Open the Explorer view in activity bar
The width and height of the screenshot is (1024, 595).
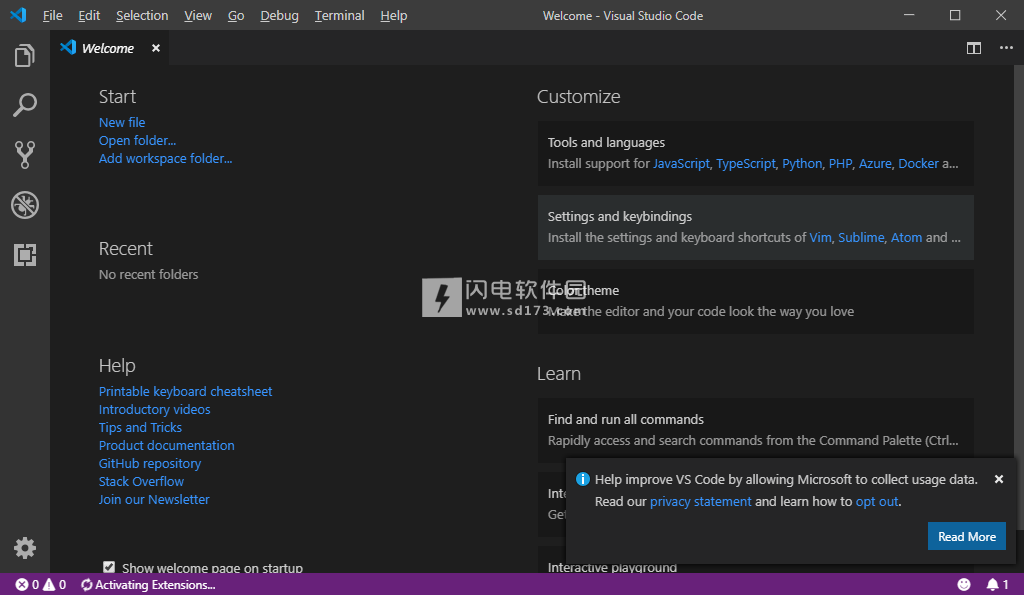coord(25,56)
